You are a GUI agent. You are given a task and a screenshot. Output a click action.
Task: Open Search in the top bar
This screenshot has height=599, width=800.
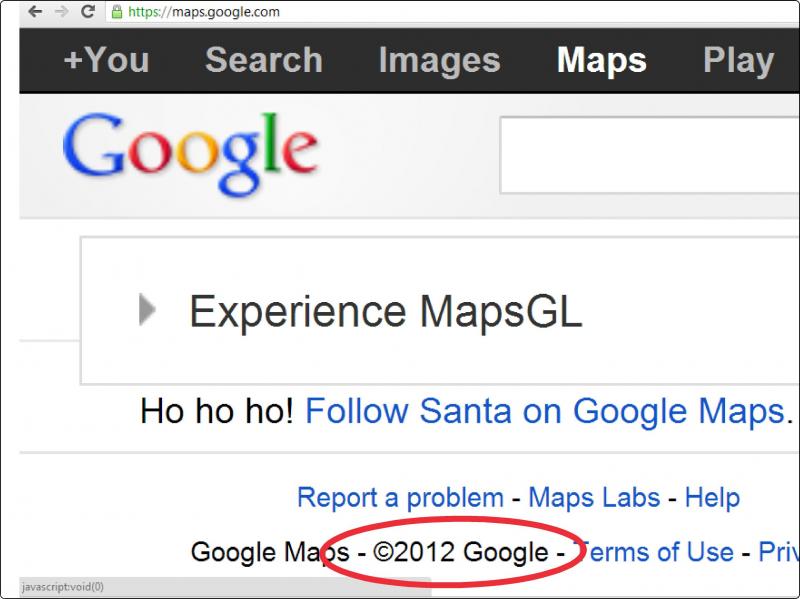point(264,60)
